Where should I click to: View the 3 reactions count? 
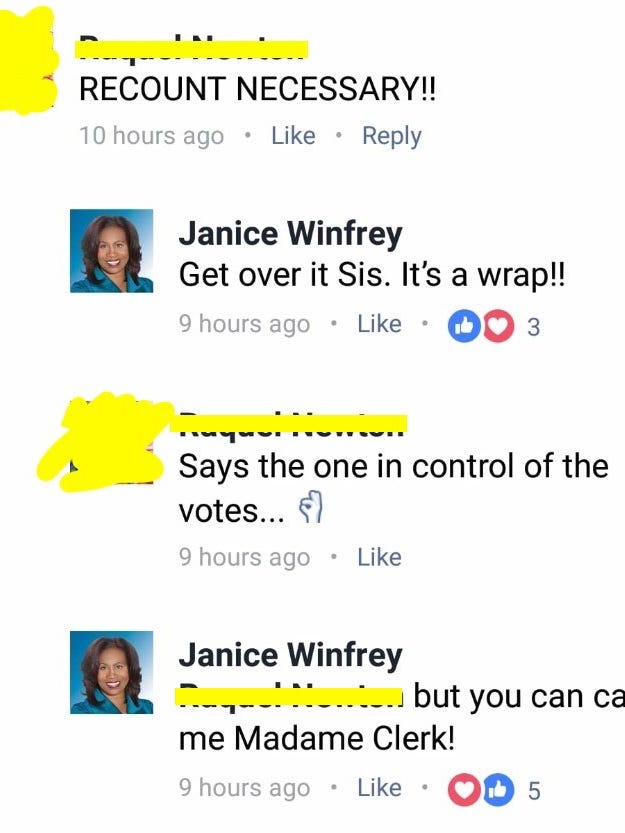click(x=534, y=327)
